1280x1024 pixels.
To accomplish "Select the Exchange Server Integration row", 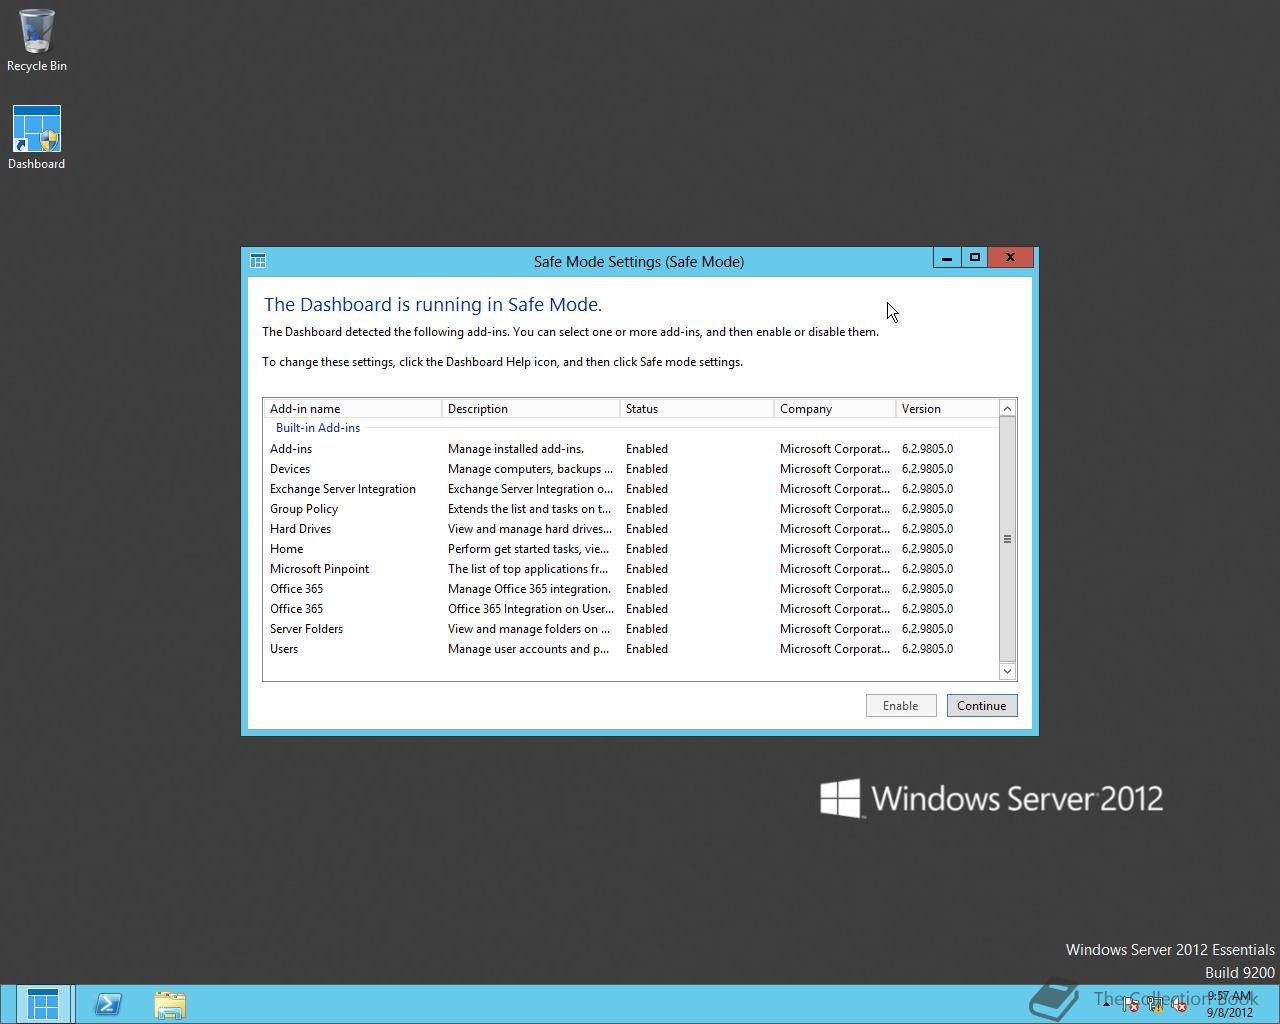I will [631, 488].
